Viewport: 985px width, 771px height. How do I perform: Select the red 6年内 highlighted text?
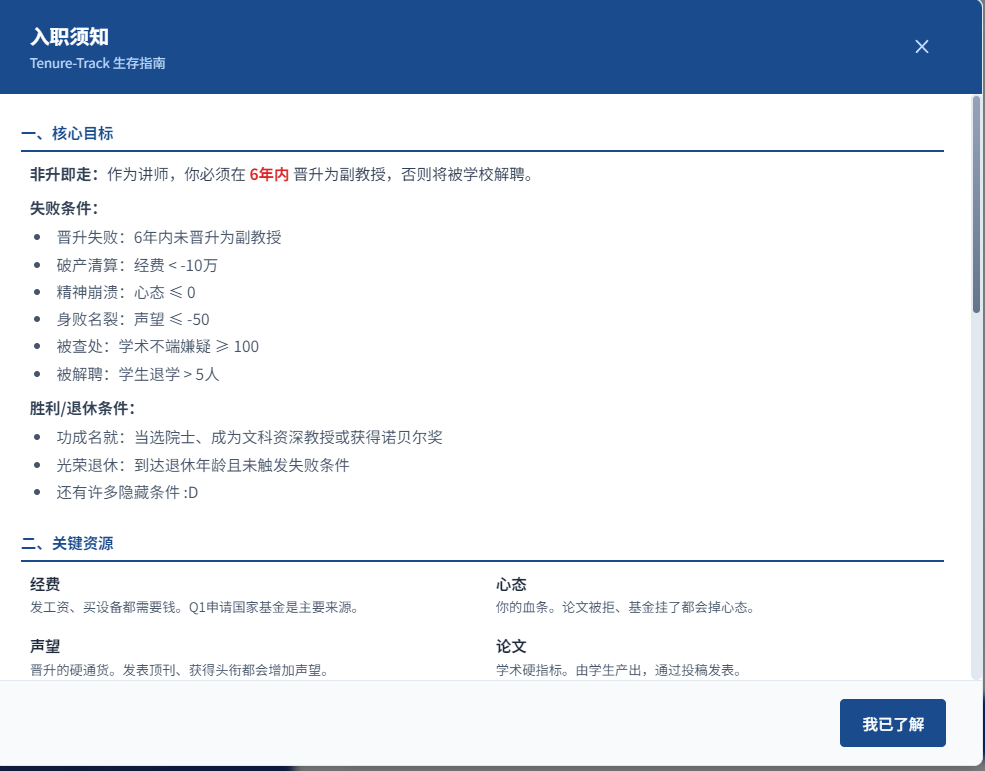(268, 173)
